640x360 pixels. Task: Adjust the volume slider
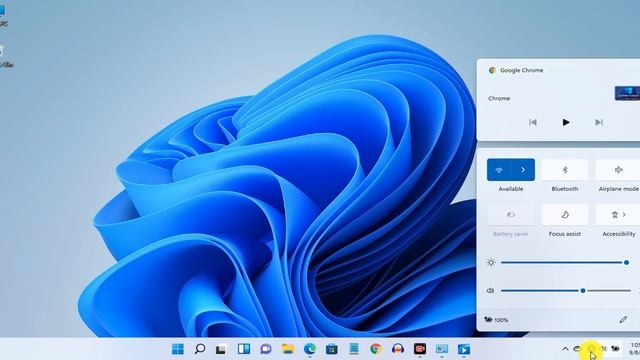(566, 291)
